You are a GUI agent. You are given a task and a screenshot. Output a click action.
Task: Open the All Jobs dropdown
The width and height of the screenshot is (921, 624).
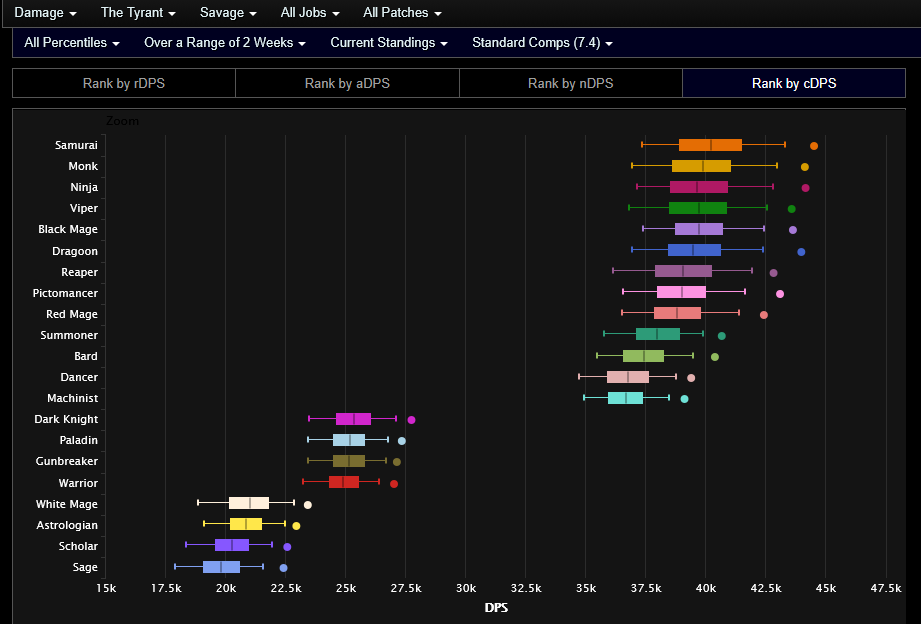click(310, 12)
